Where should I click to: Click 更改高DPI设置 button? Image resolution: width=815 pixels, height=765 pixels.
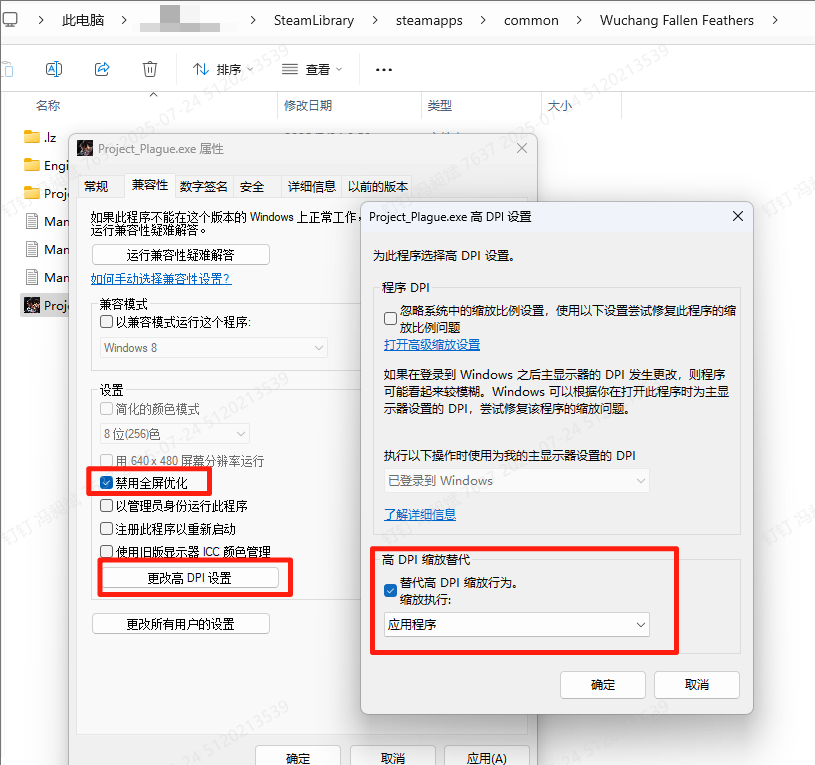(x=190, y=578)
